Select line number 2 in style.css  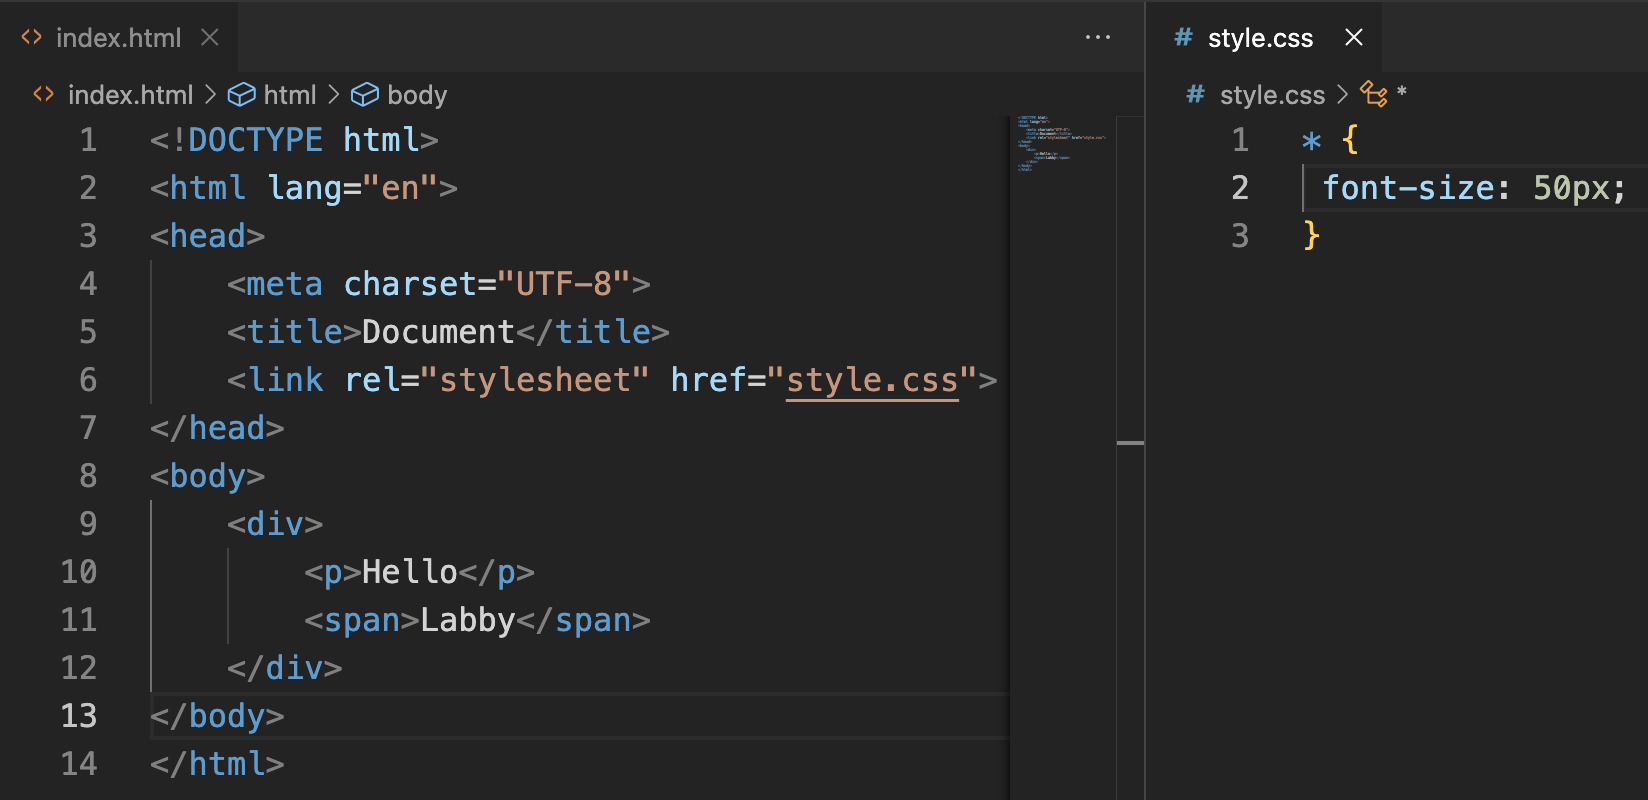pos(1240,188)
